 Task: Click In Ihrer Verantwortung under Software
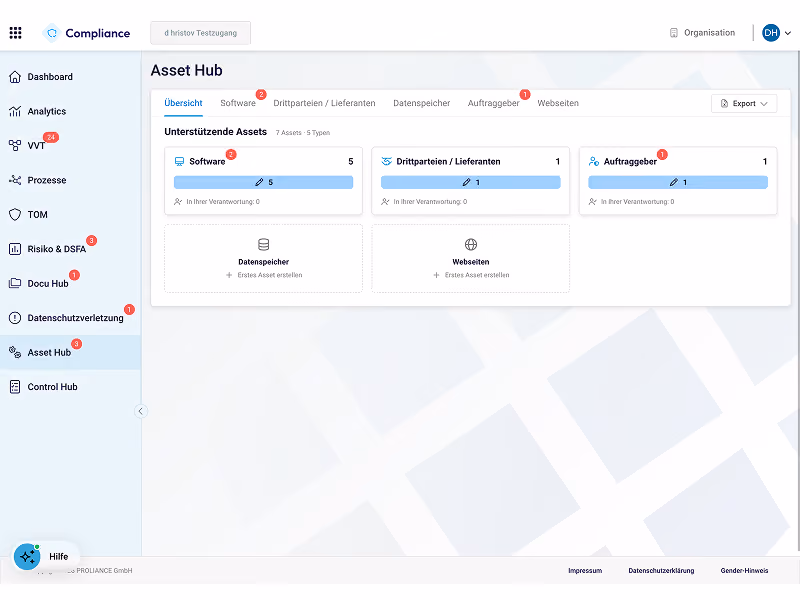222,202
